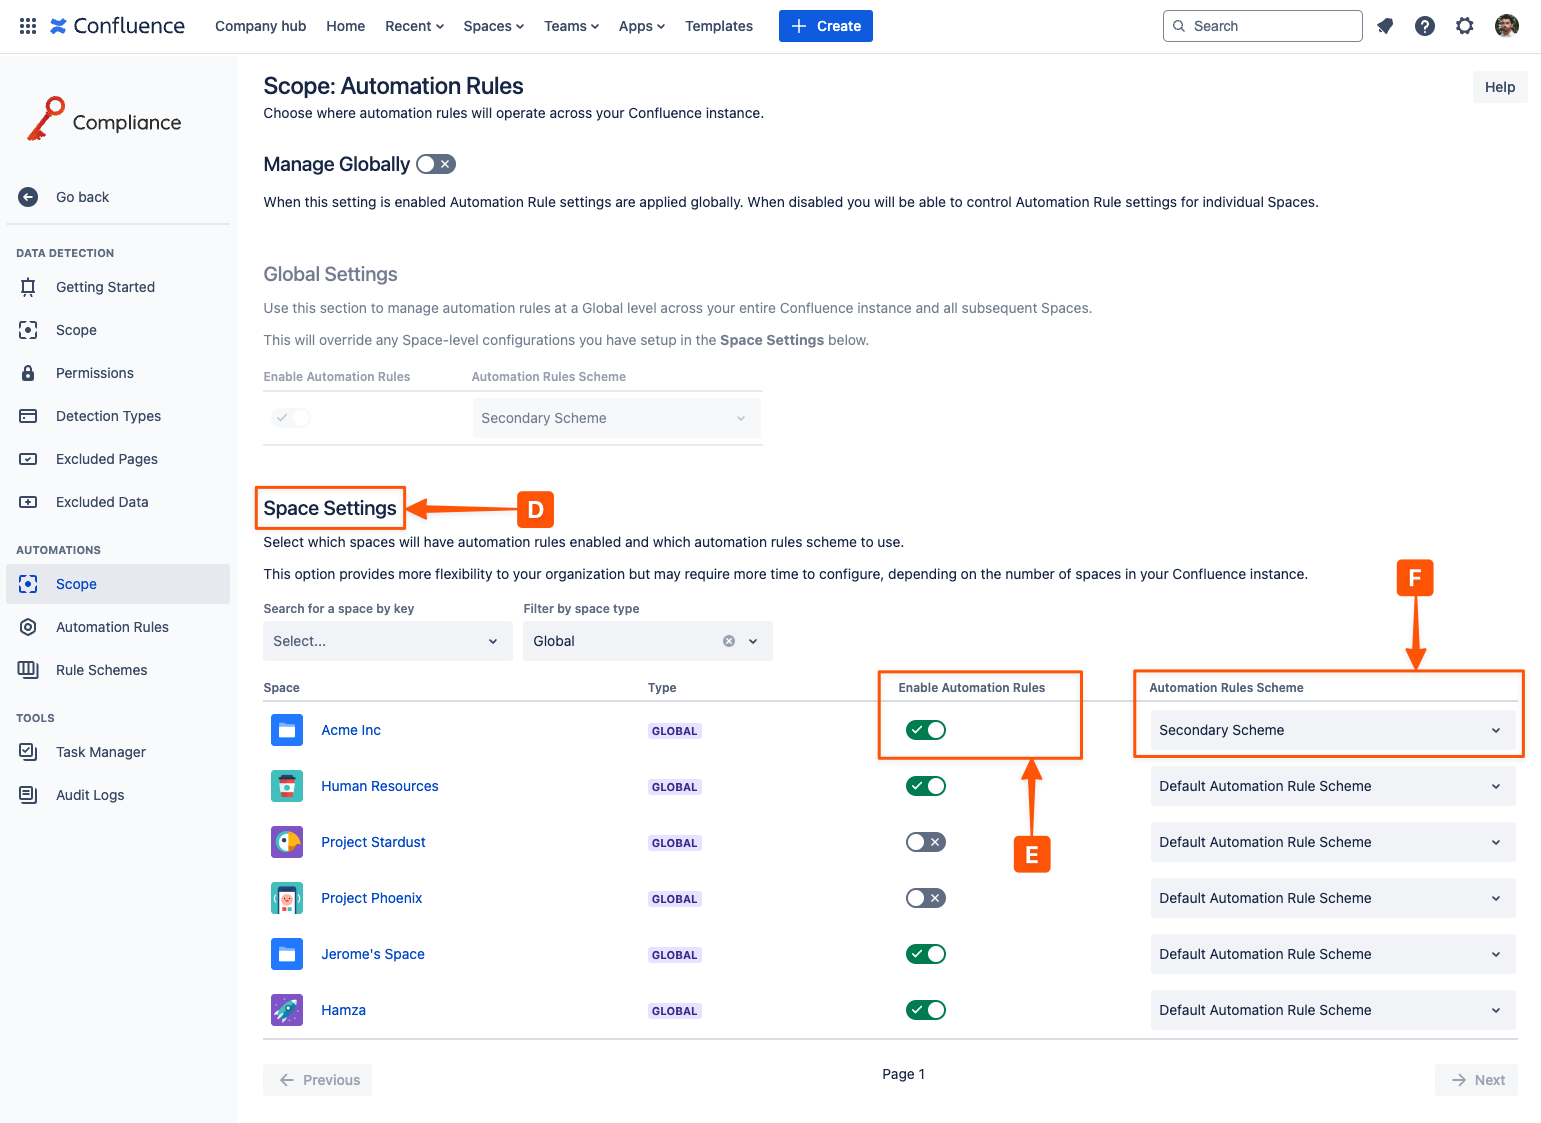This screenshot has height=1123, width=1541.
Task: Click the Go back arrow icon
Action: point(28,197)
